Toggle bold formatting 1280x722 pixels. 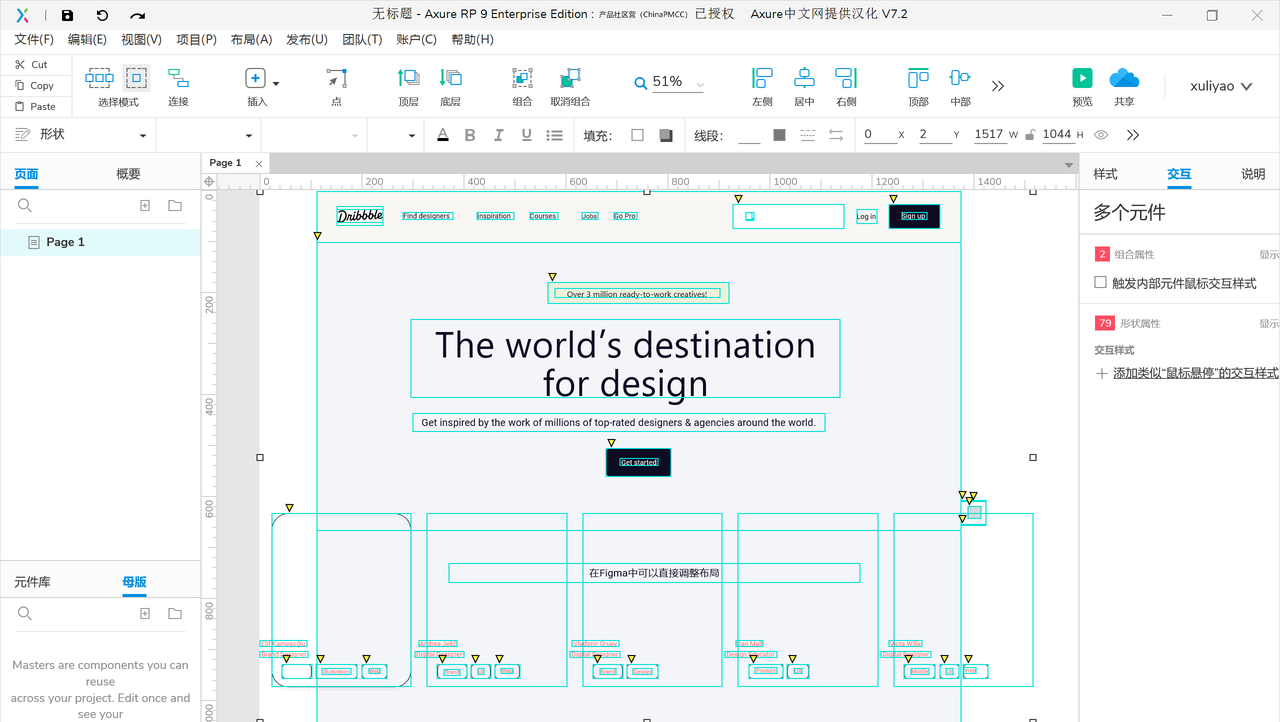pyautogui.click(x=470, y=135)
